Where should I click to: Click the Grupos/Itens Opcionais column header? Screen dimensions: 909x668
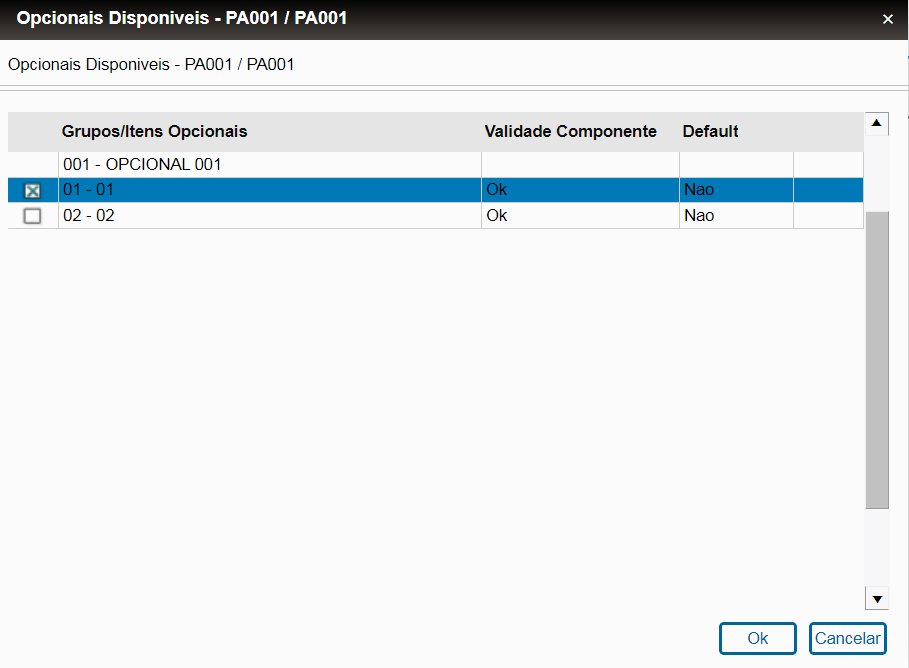pyautogui.click(x=155, y=132)
